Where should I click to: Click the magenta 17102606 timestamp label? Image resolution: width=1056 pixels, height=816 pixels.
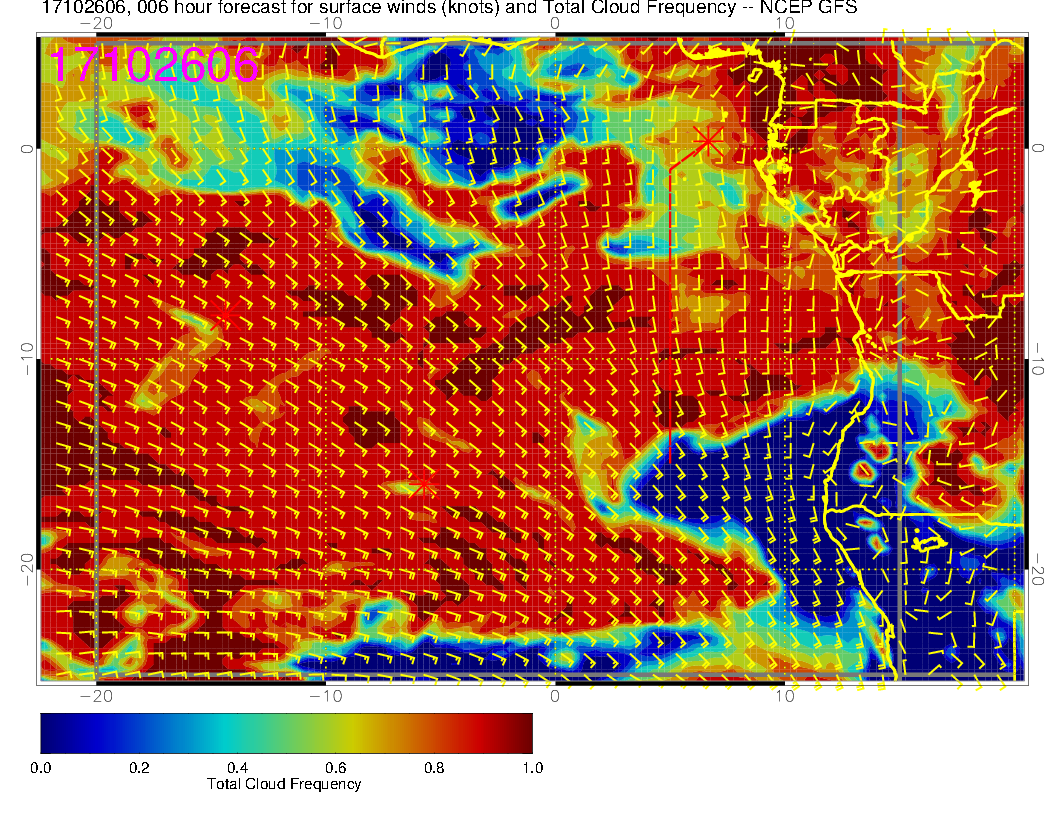(x=154, y=65)
